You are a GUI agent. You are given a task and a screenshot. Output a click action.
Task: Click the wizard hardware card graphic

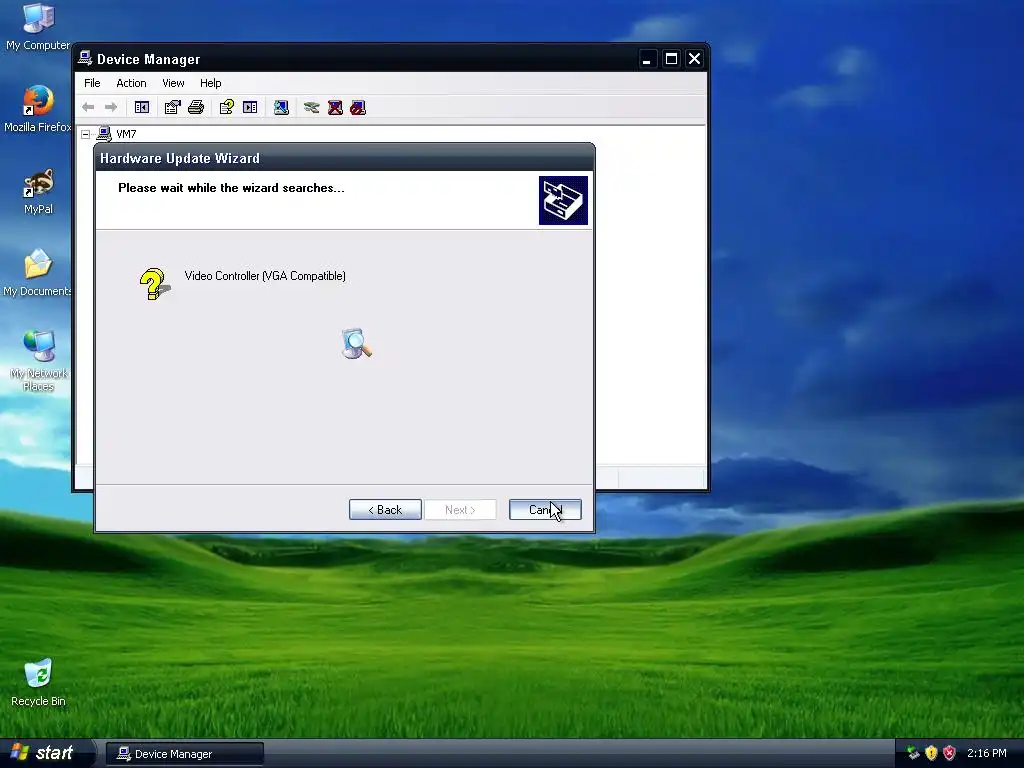coord(563,200)
